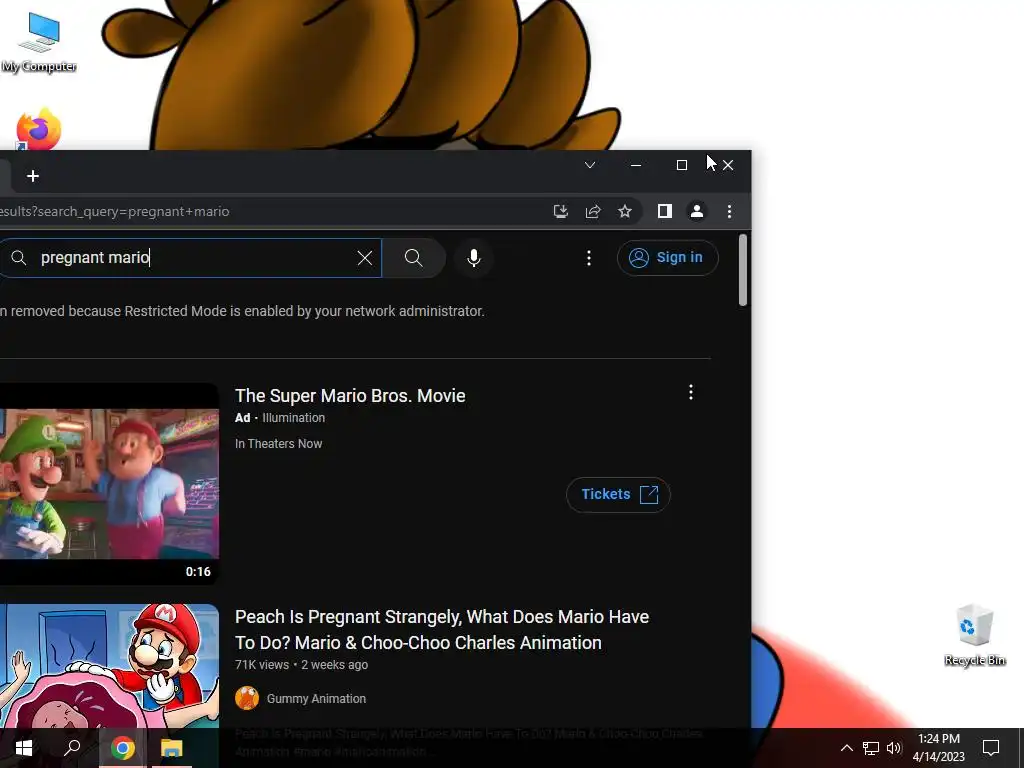Show hidden system tray icons
Screen dimensions: 1024x768
point(846,748)
